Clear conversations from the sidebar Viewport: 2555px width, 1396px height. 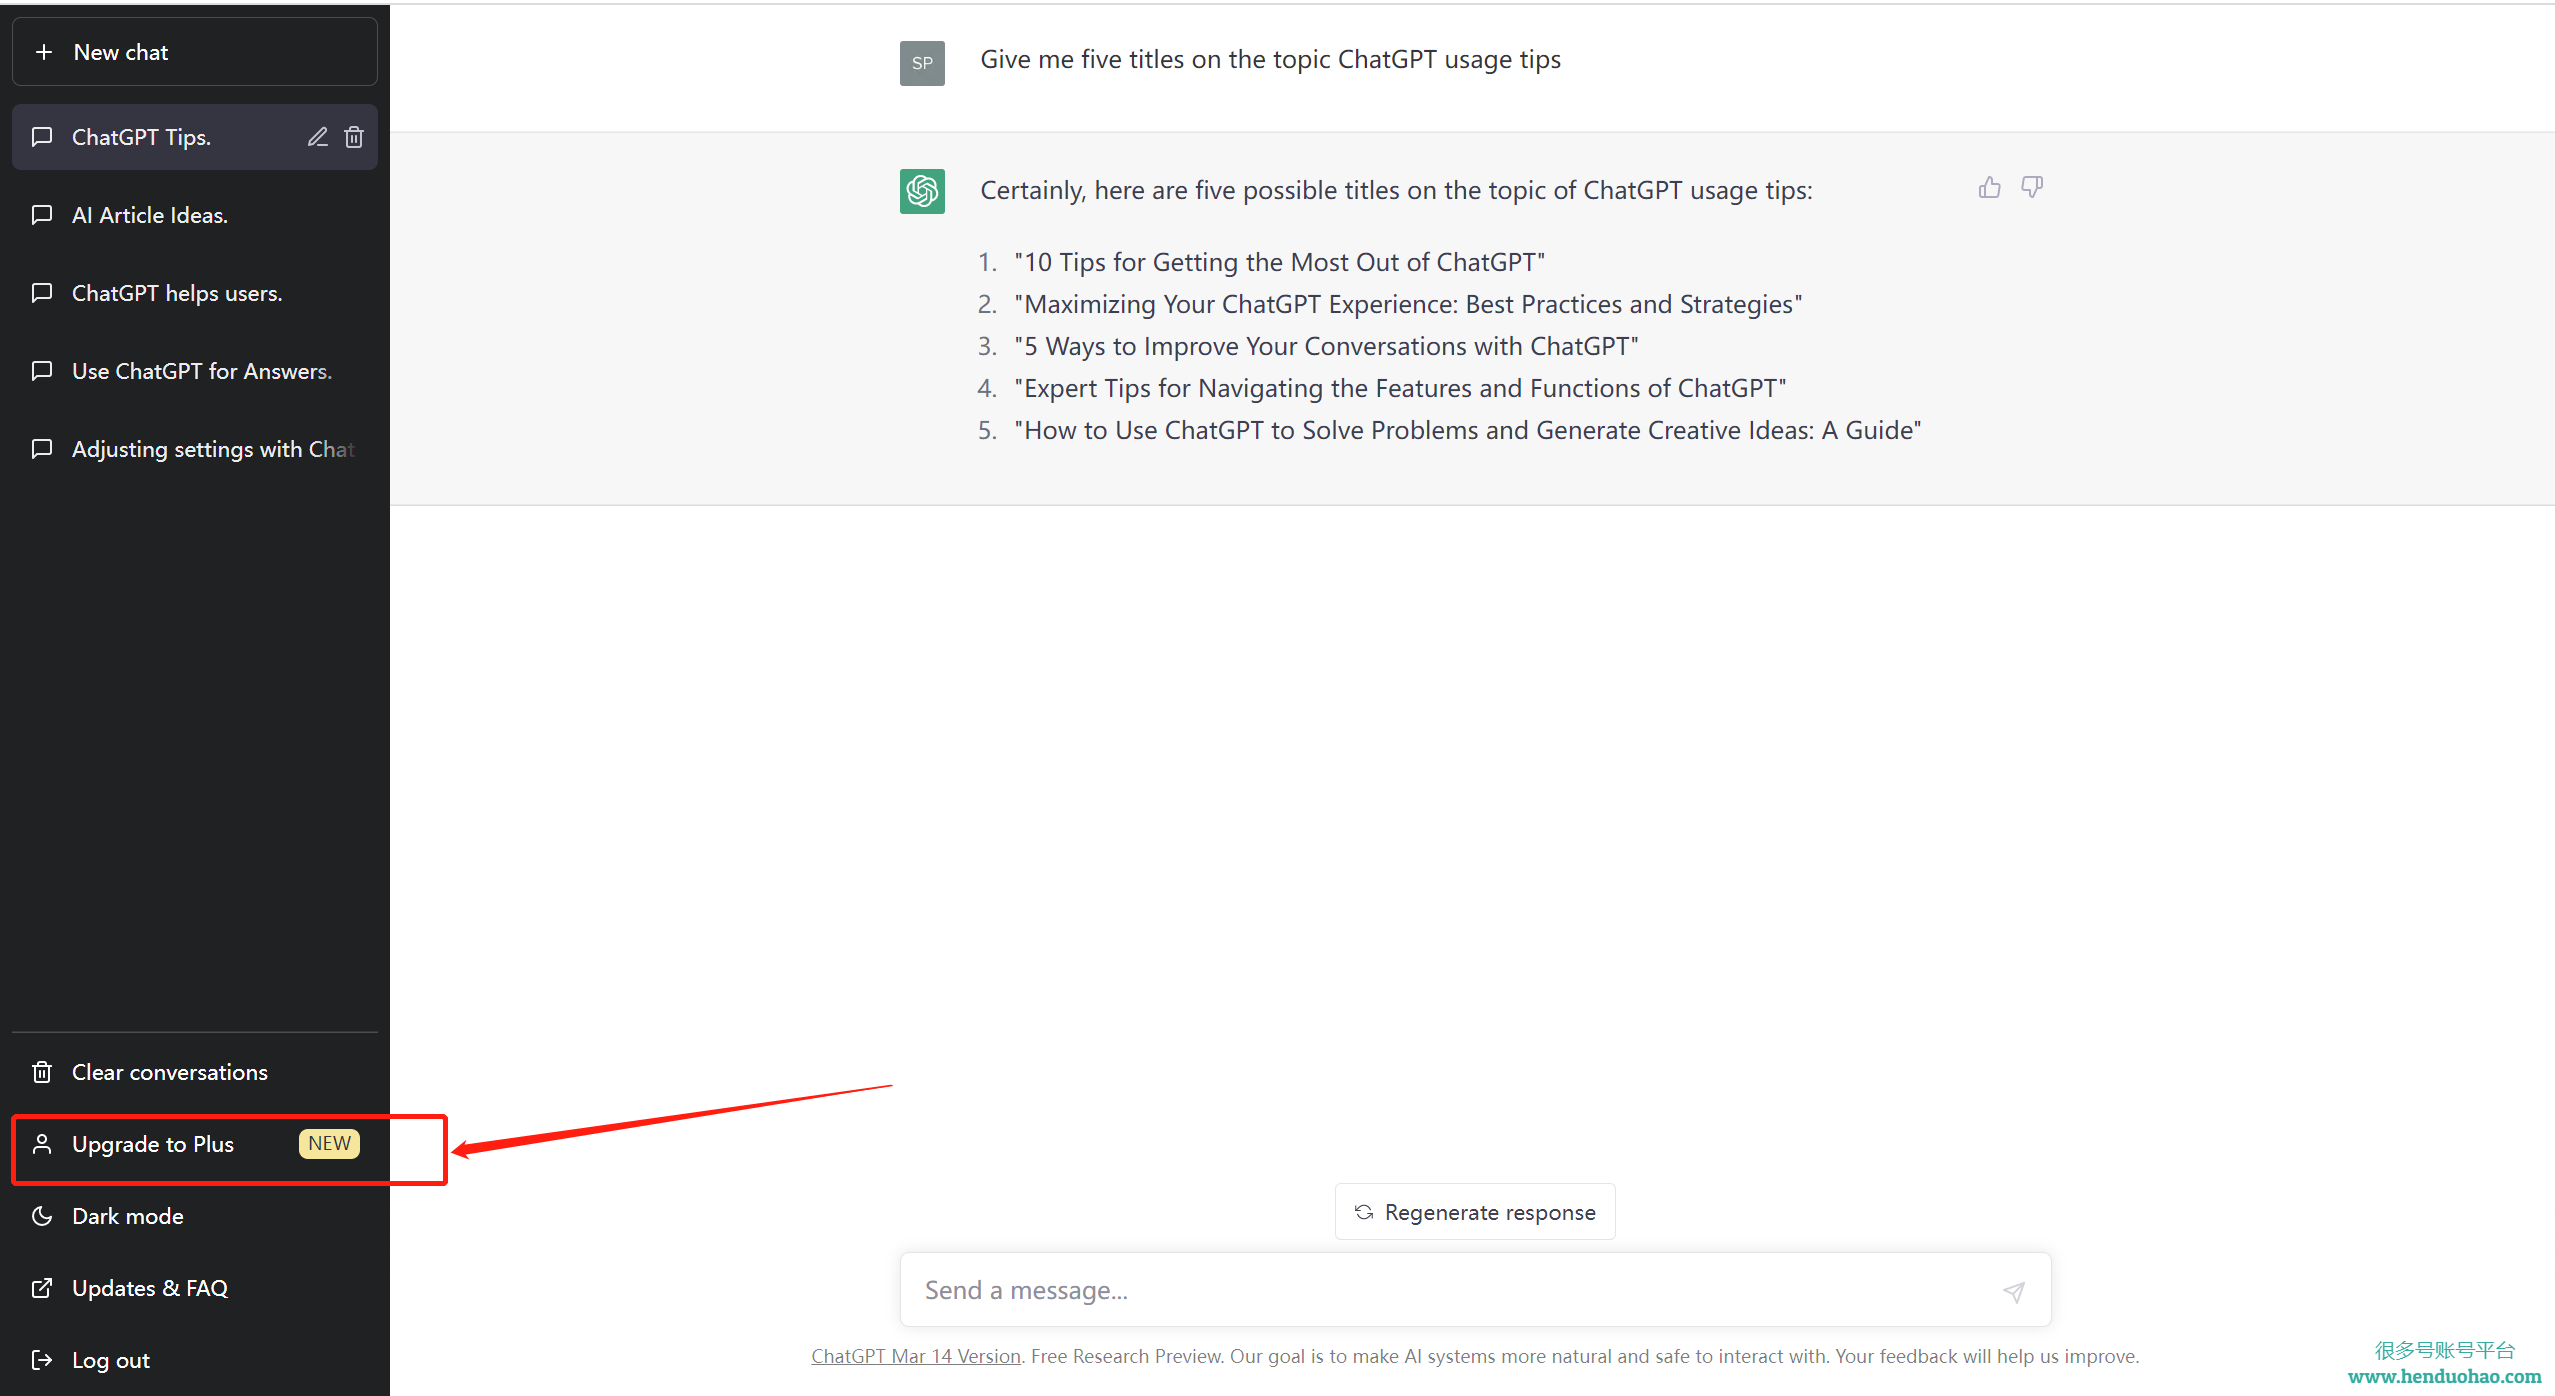(x=194, y=1072)
